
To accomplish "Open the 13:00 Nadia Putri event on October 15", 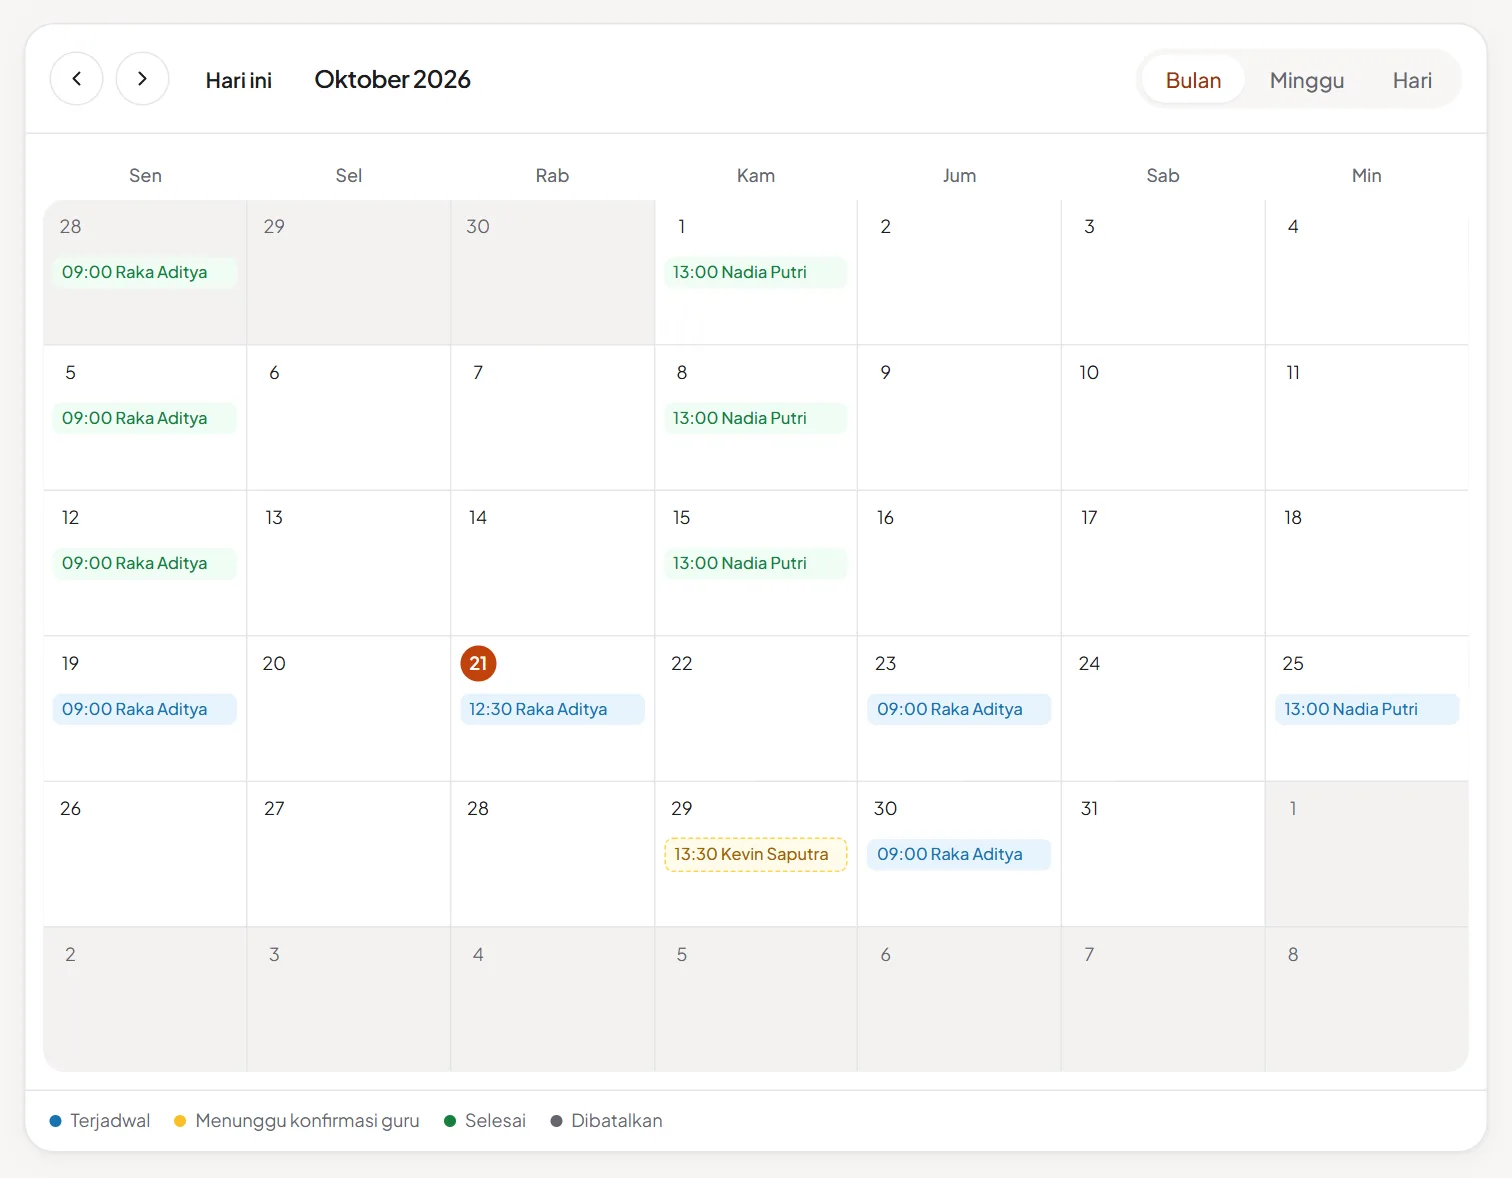I will tap(755, 563).
